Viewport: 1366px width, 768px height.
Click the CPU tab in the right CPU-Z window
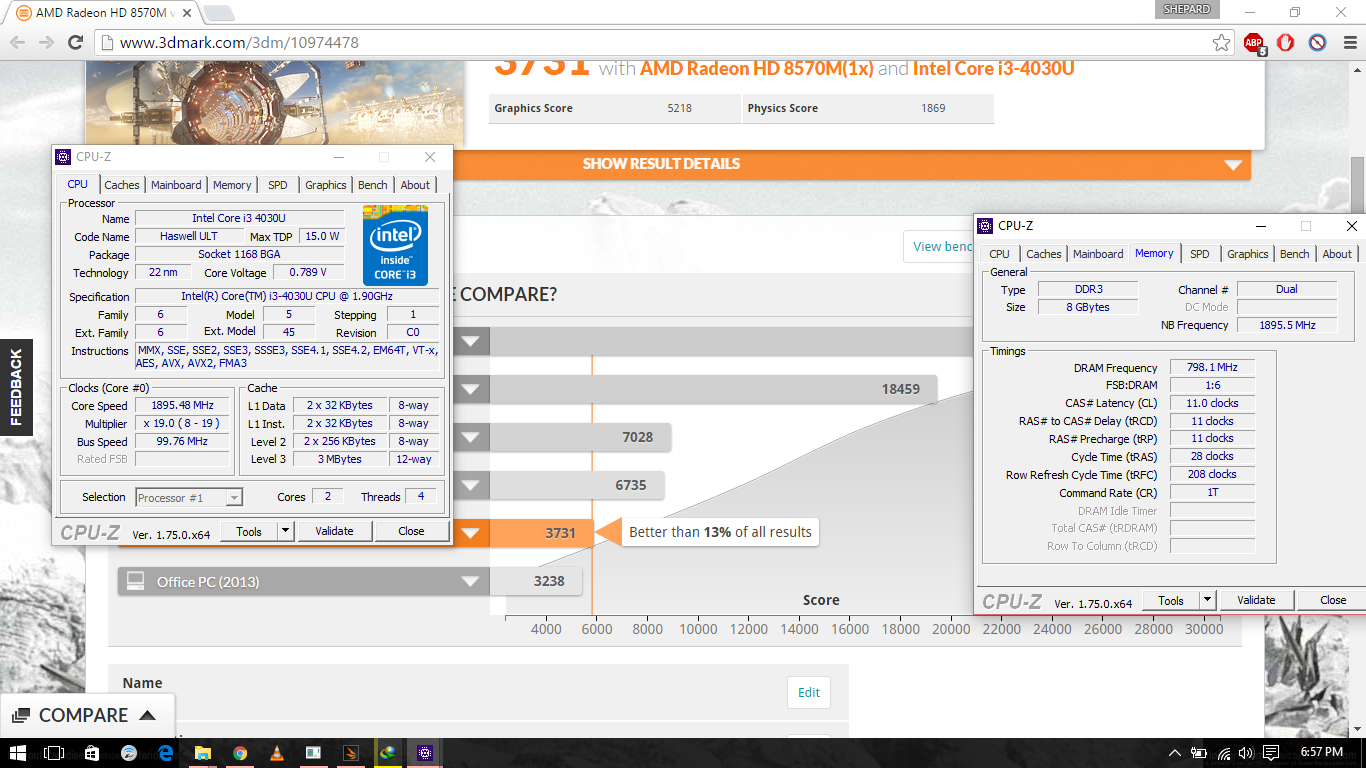pos(1000,254)
